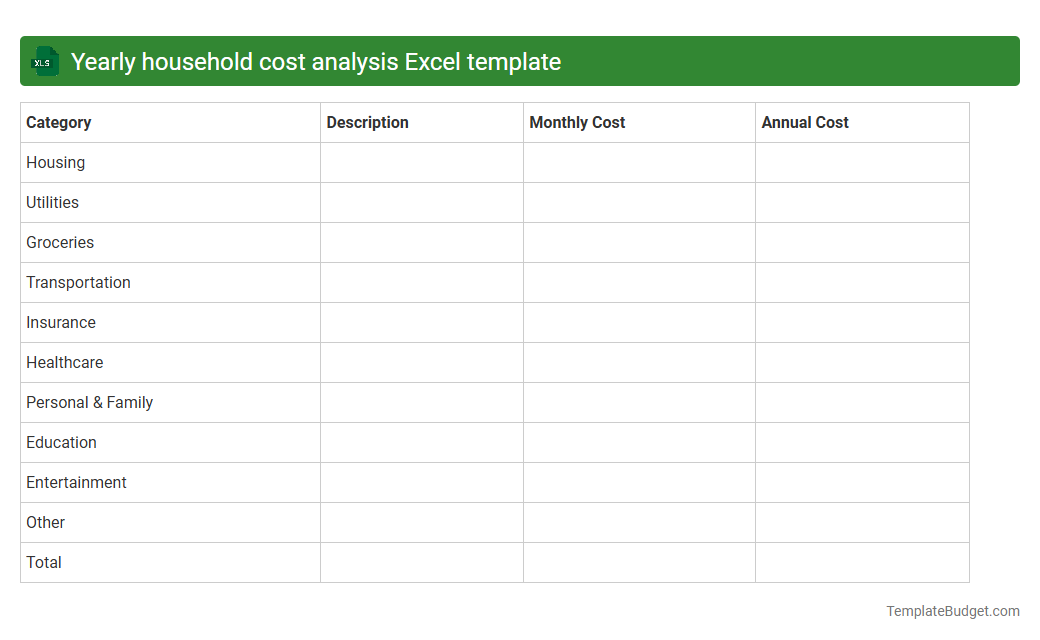Click the Description column header
The image size is (1040, 640).
tap(367, 122)
